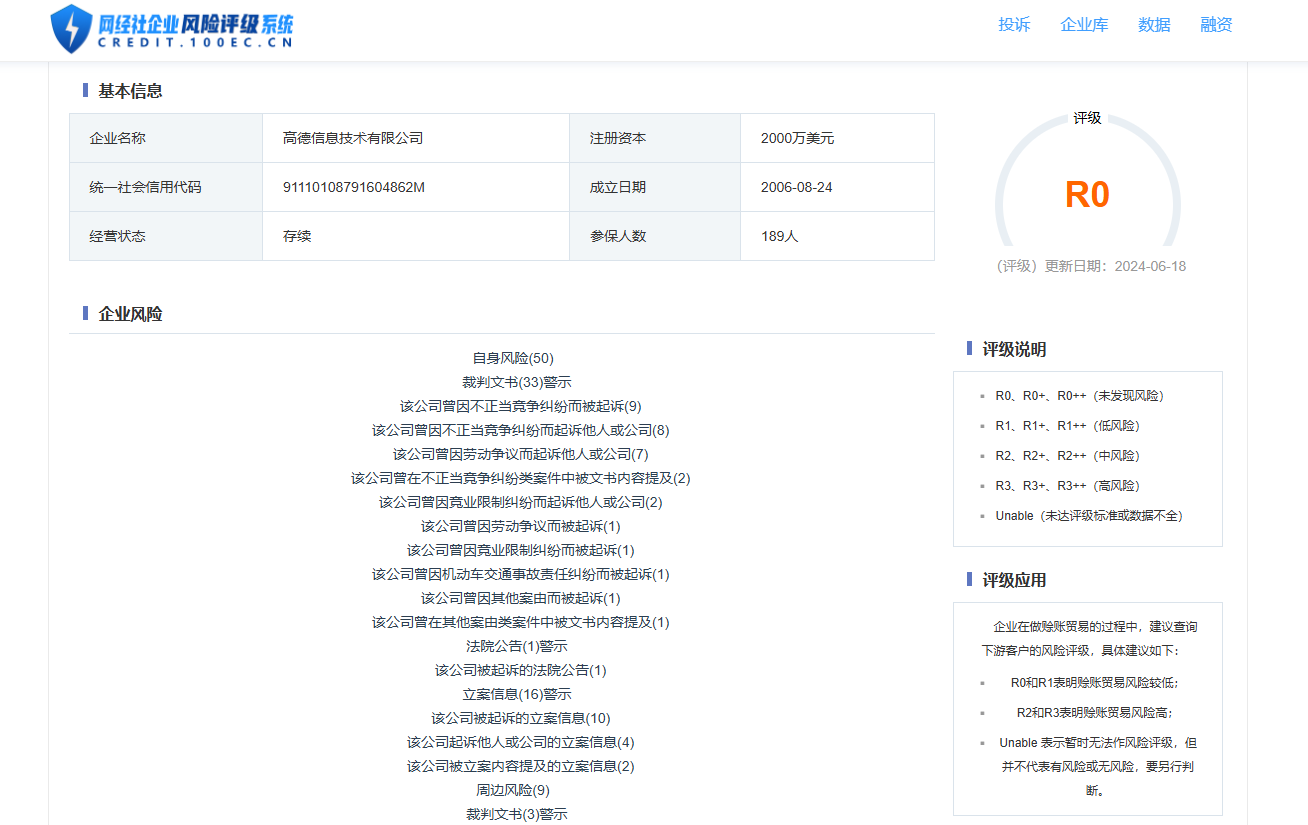
Task: Click the R2、R2+、R2++ medium risk line
Action: [x=1068, y=456]
